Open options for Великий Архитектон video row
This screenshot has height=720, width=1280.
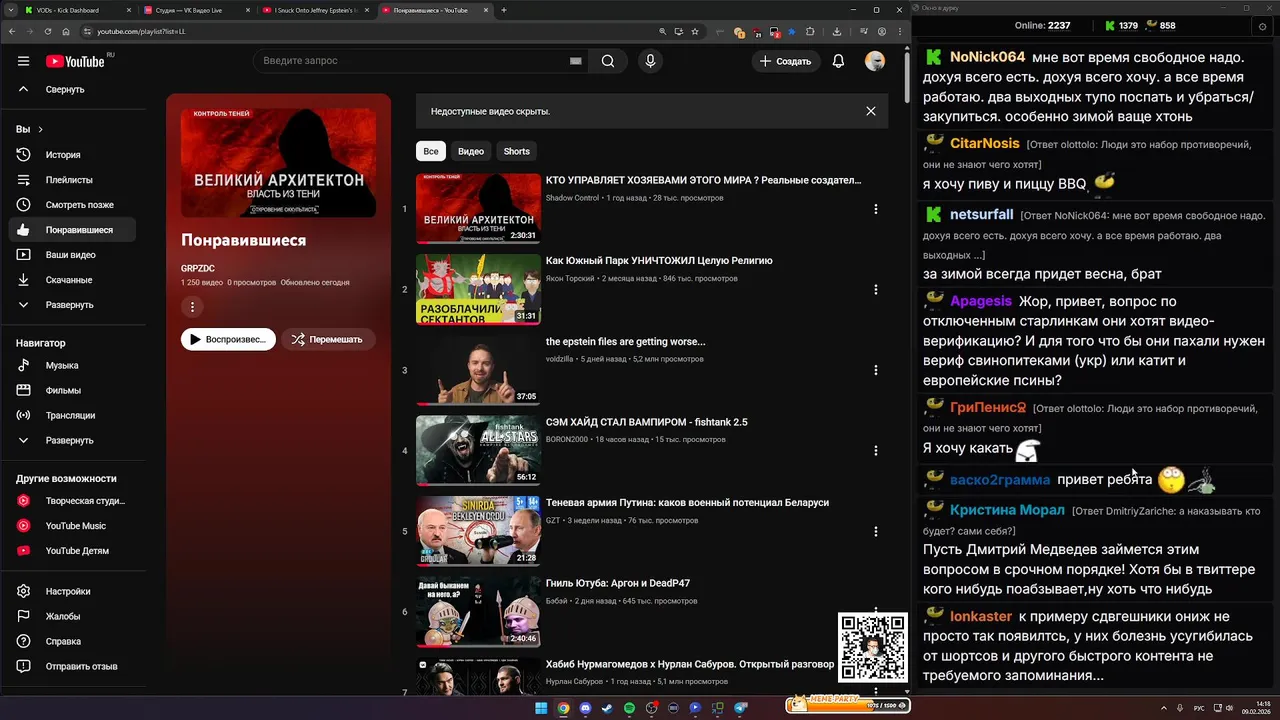(876, 209)
